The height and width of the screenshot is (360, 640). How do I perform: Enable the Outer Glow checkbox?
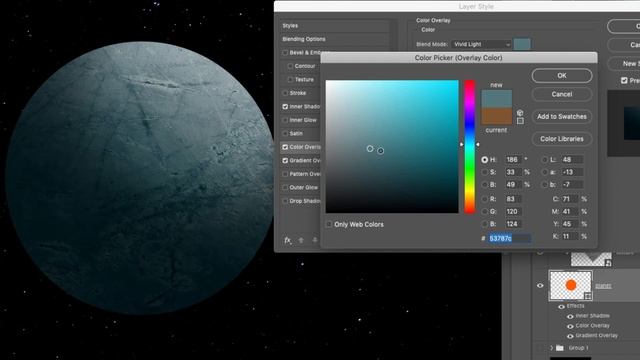[x=285, y=187]
